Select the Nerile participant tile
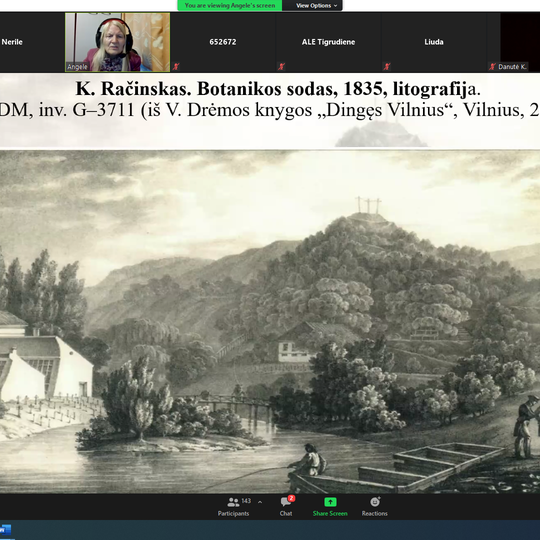This screenshot has width=540, height=540. [32, 42]
